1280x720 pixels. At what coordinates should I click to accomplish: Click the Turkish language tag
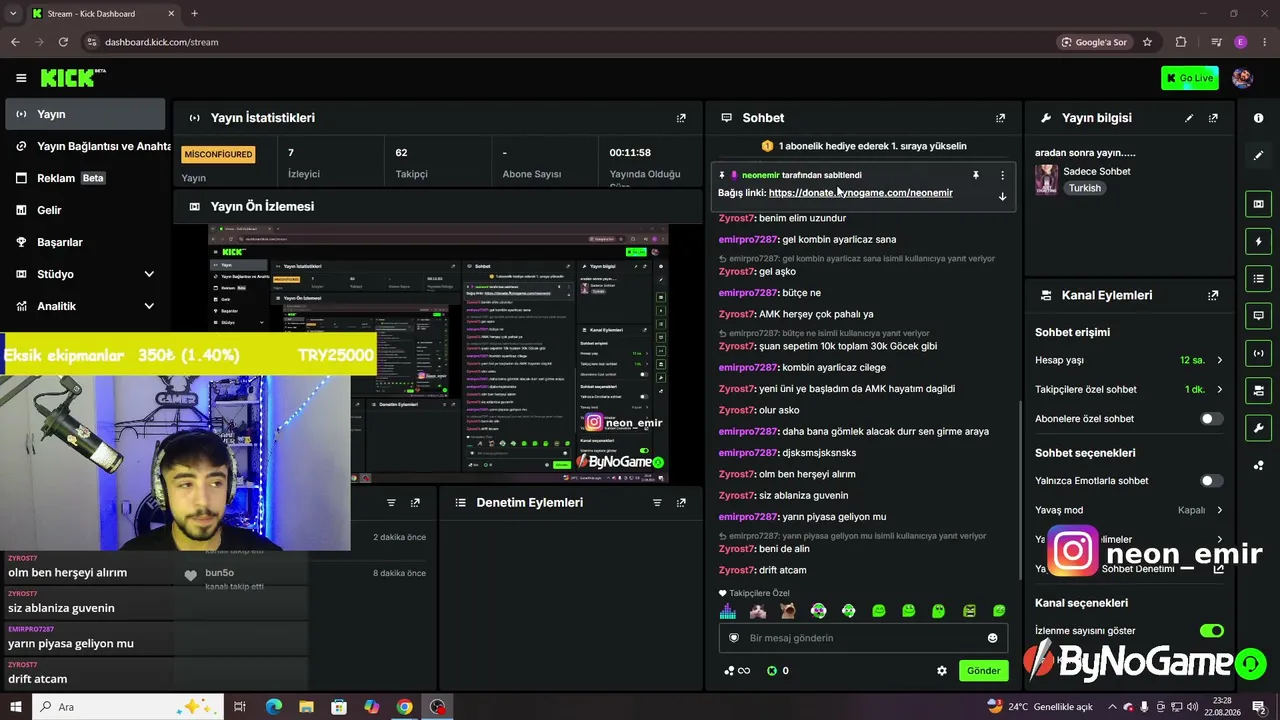[x=1084, y=188]
